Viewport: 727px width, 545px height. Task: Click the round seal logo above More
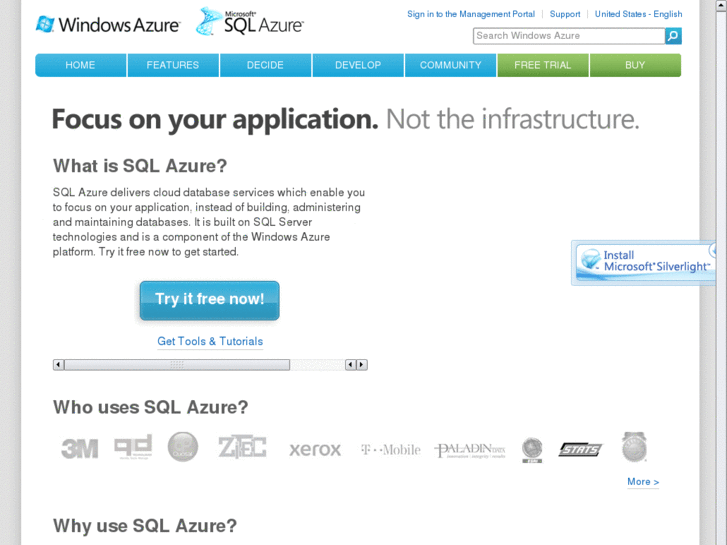coord(634,447)
